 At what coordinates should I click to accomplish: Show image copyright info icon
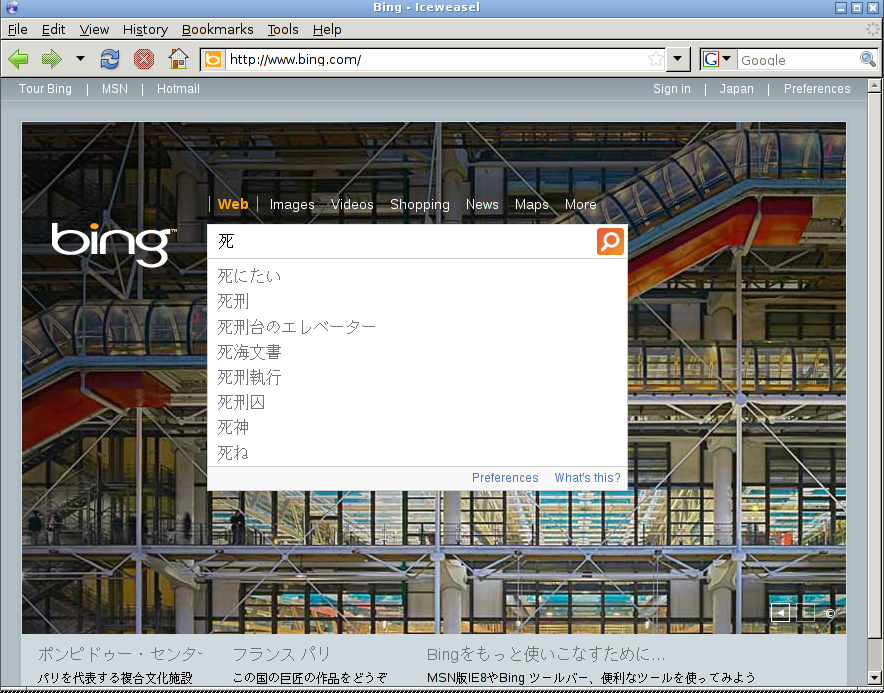[x=830, y=613]
